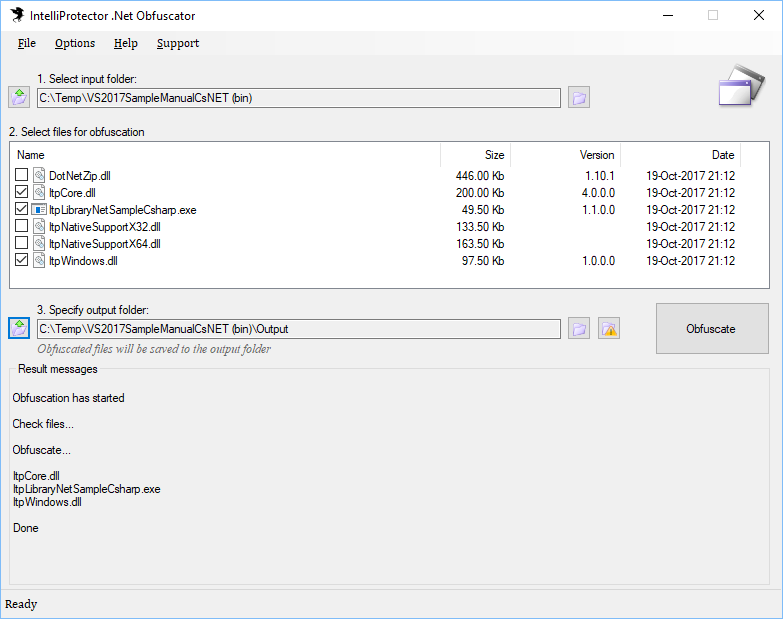Open the Options menu
The width and height of the screenshot is (783, 619).
[75, 43]
